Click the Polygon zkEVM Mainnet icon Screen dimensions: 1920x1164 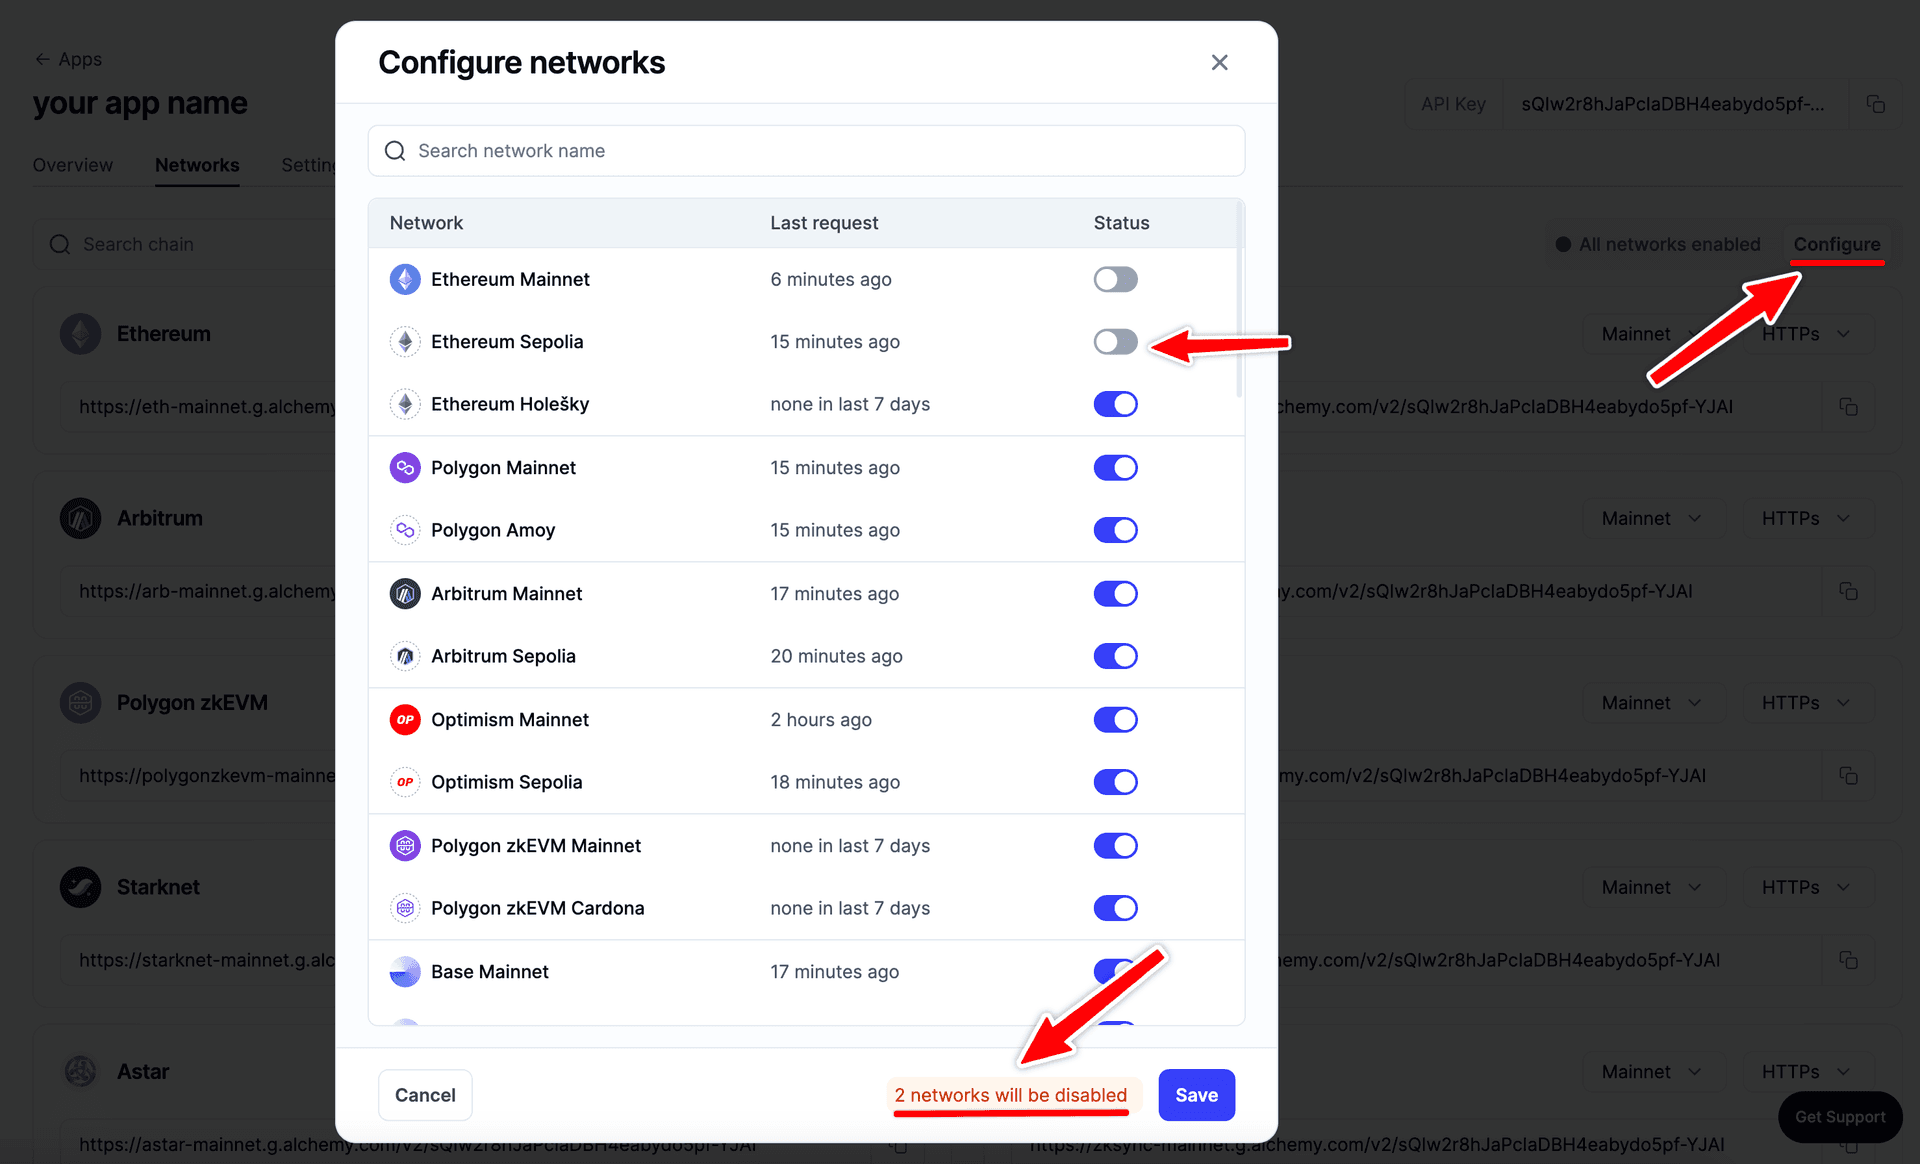(405, 846)
